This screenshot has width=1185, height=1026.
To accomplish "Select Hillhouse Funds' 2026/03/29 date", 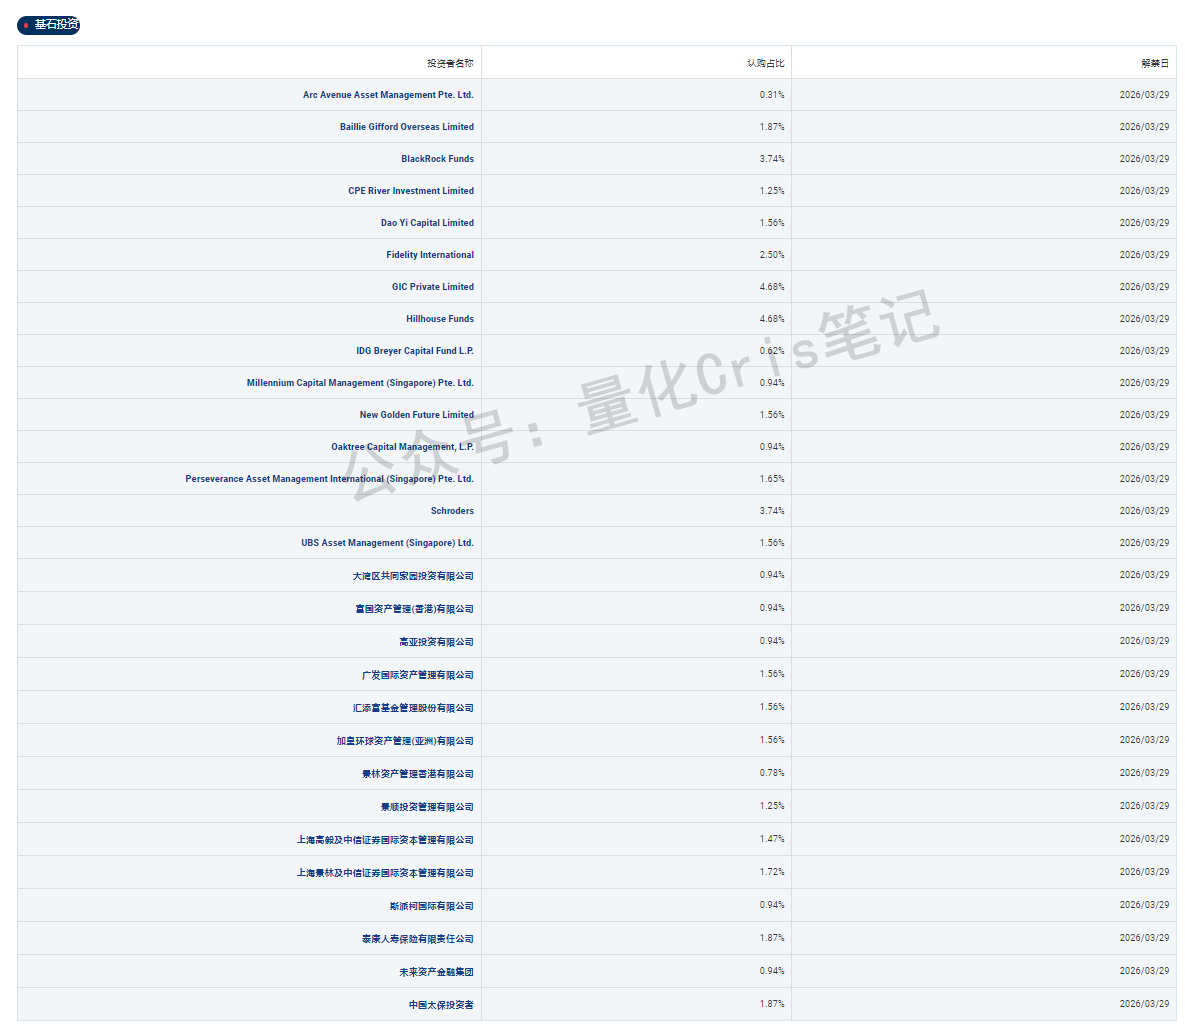I will coord(1144,319).
